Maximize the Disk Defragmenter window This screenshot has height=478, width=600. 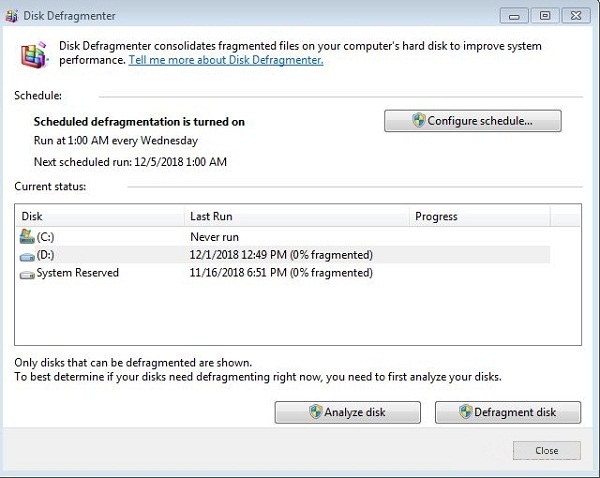tap(544, 15)
